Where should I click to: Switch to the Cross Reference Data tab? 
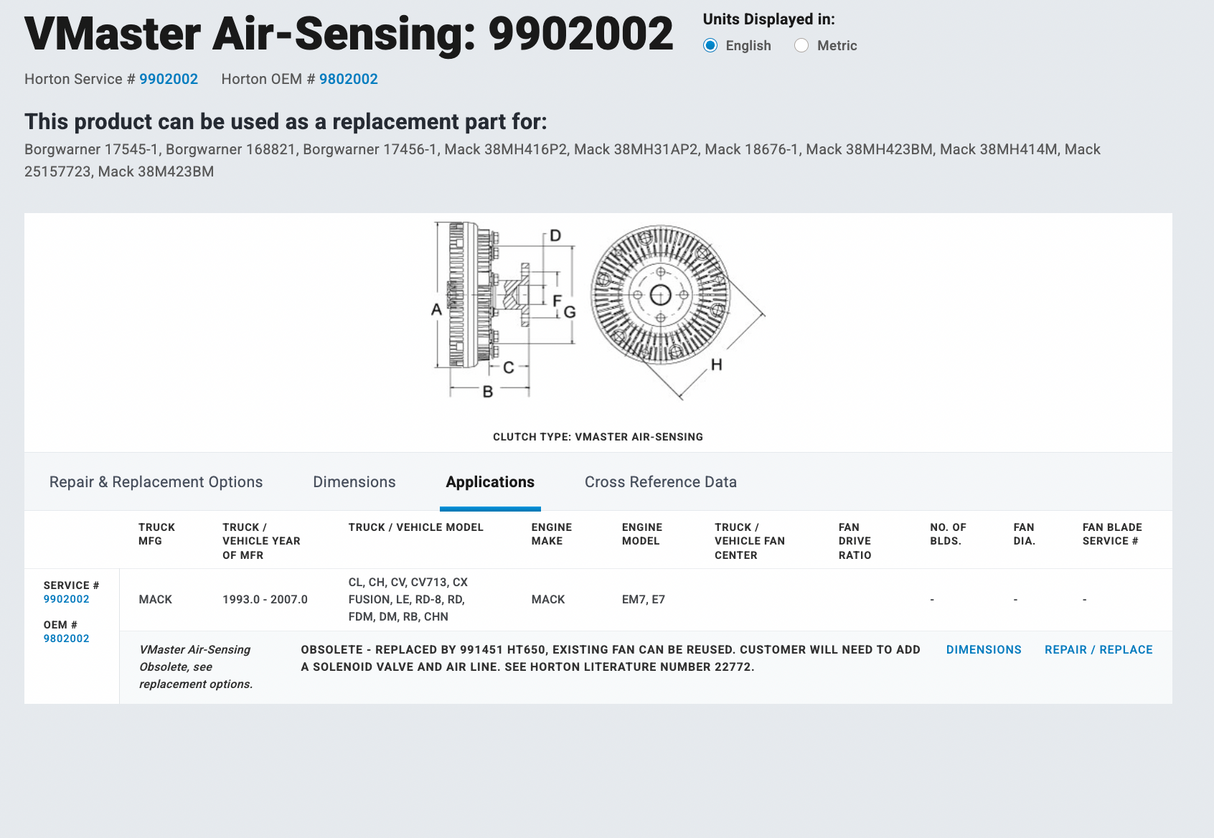pyautogui.click(x=660, y=482)
